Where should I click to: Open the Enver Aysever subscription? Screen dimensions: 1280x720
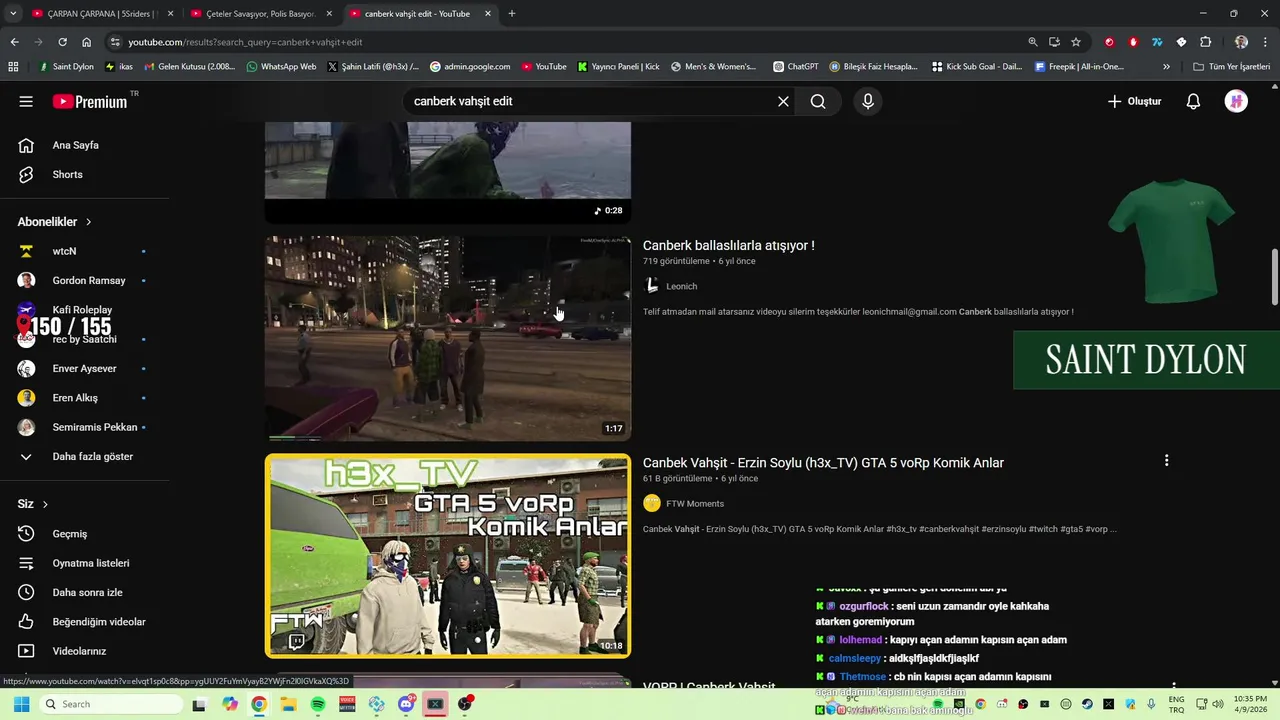pos(85,368)
